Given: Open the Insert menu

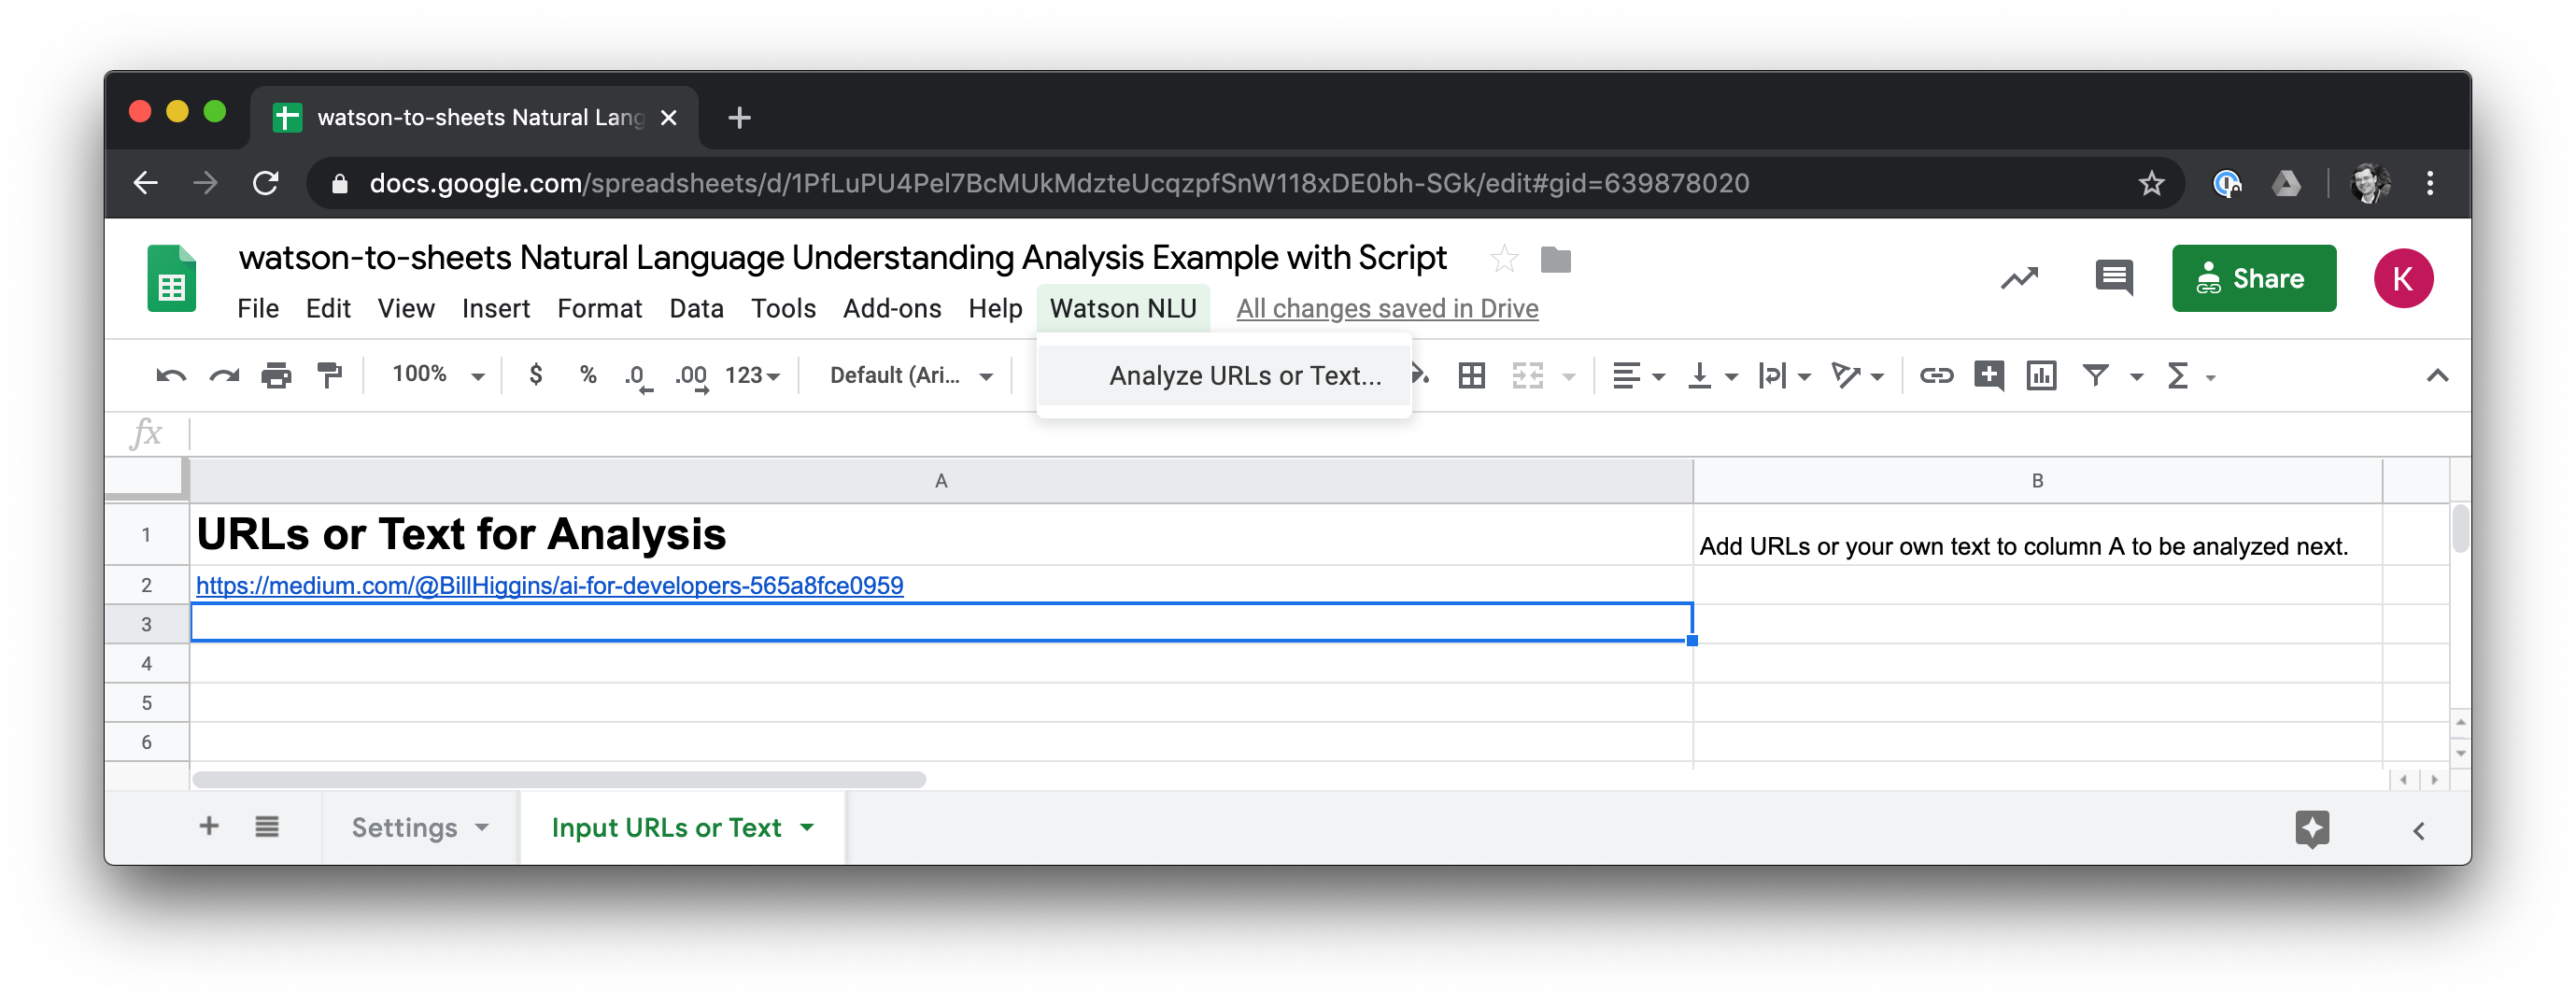Looking at the screenshot, I should tap(496, 309).
